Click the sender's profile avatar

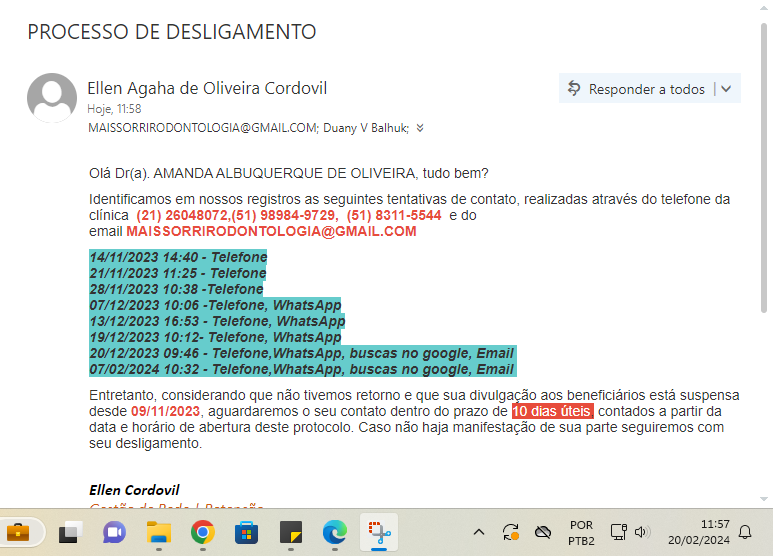pos(52,98)
